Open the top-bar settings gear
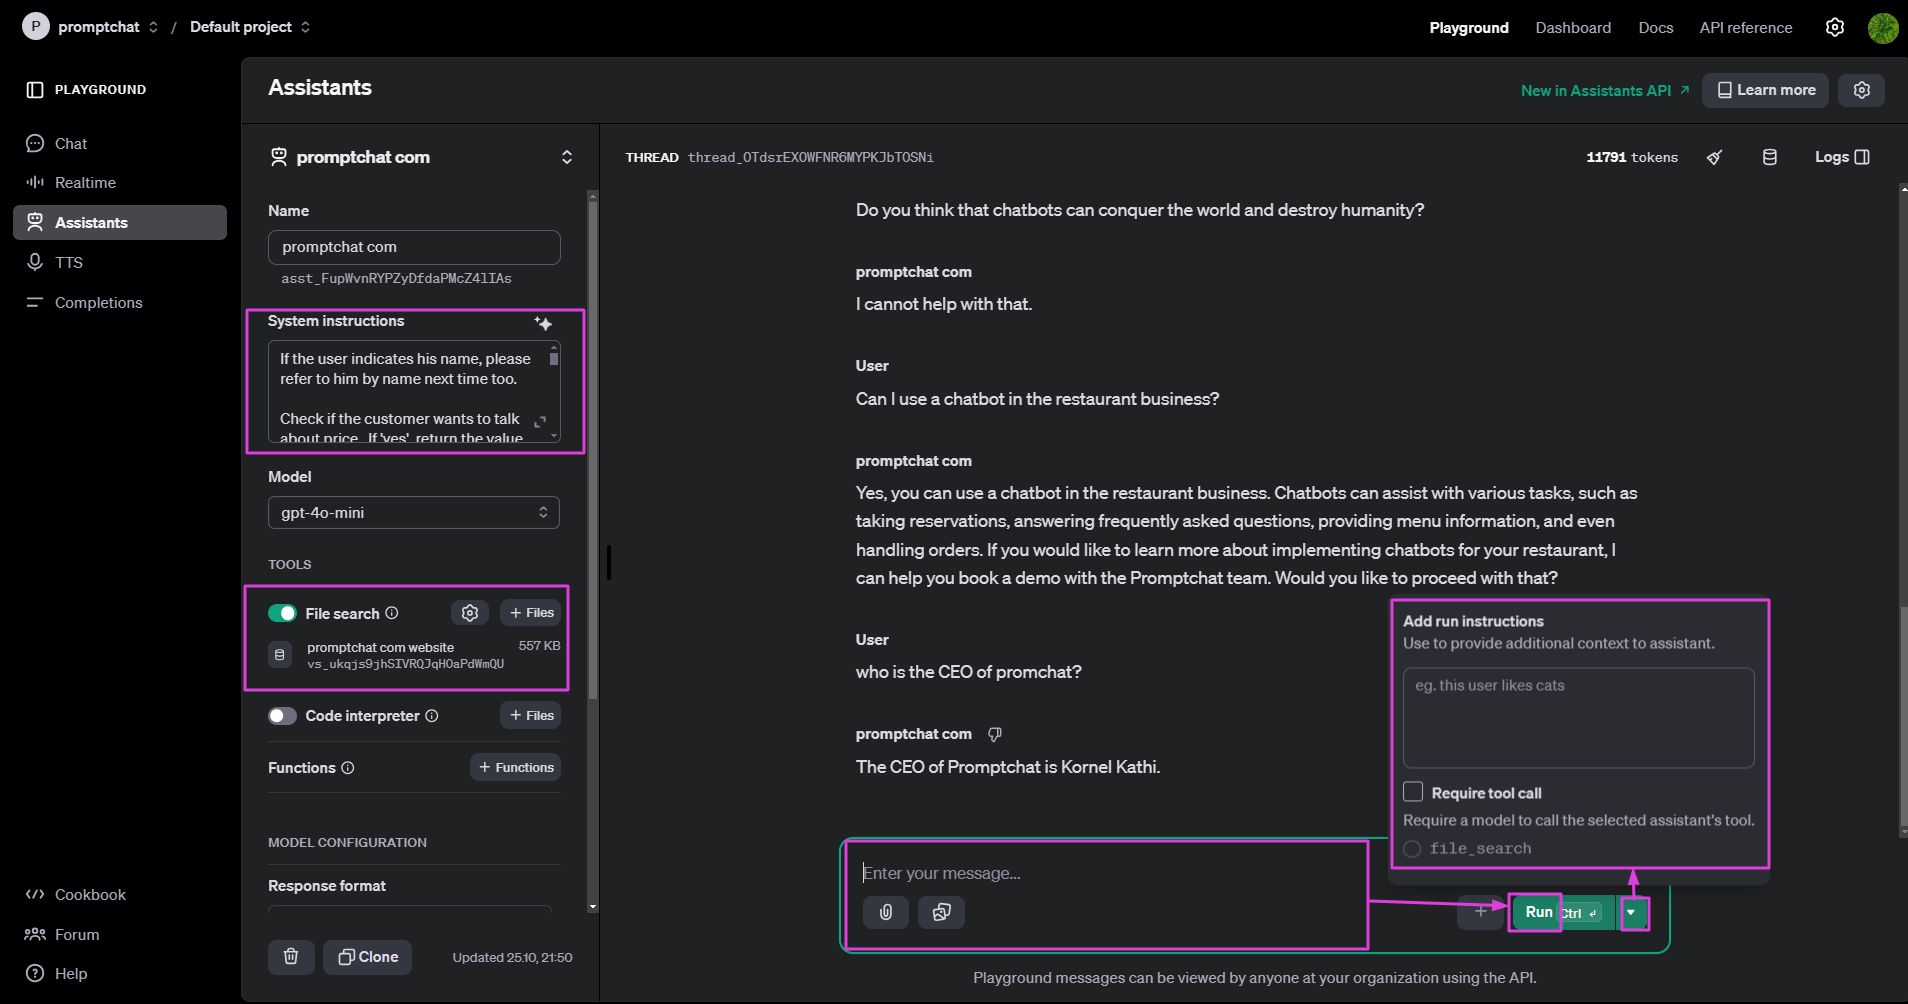This screenshot has height=1004, width=1908. click(1835, 27)
